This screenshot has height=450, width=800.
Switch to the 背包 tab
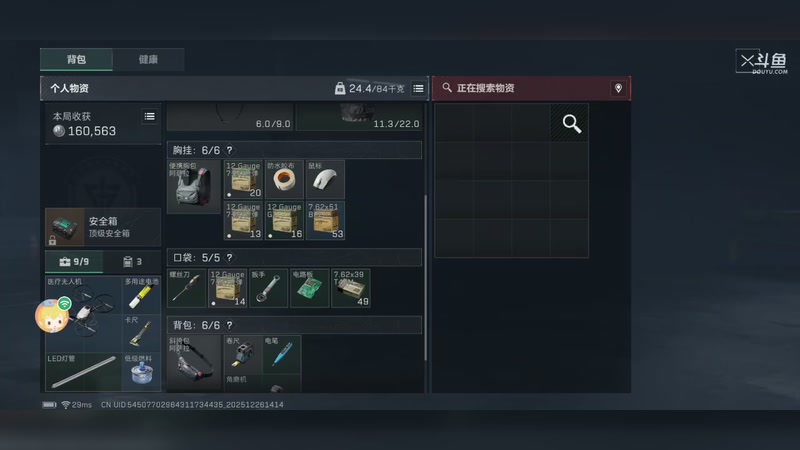click(x=77, y=60)
